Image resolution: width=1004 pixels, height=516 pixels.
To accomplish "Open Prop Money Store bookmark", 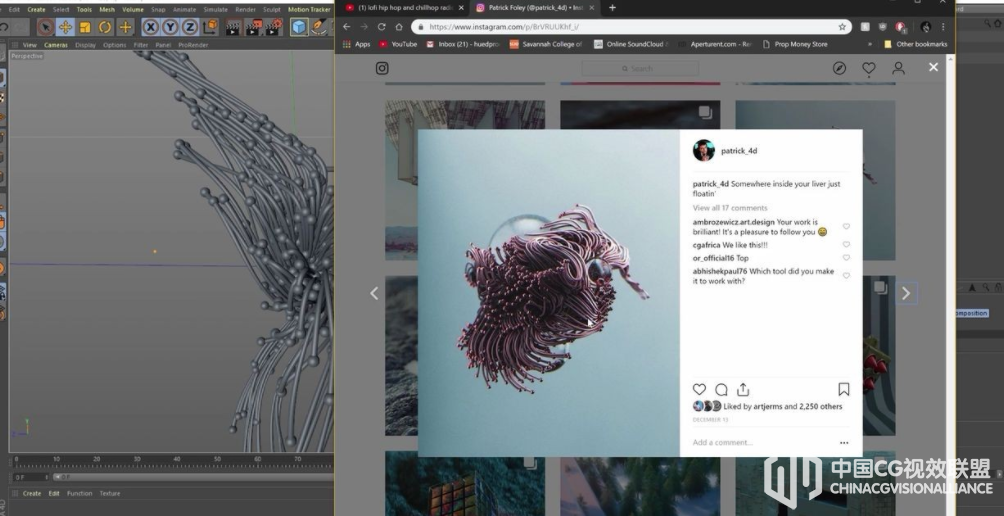I will [795, 44].
